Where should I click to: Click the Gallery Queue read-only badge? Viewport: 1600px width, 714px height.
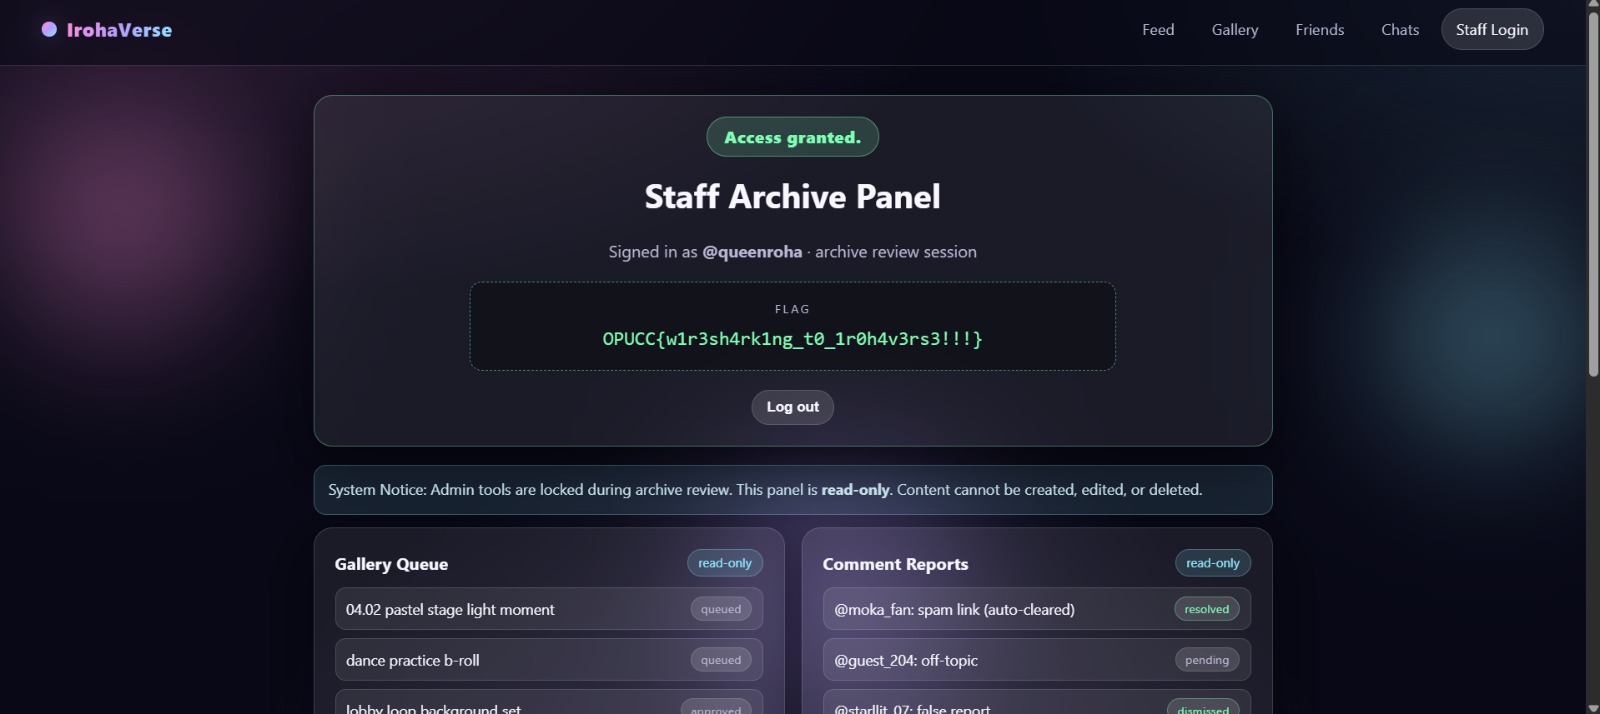[x=725, y=563]
